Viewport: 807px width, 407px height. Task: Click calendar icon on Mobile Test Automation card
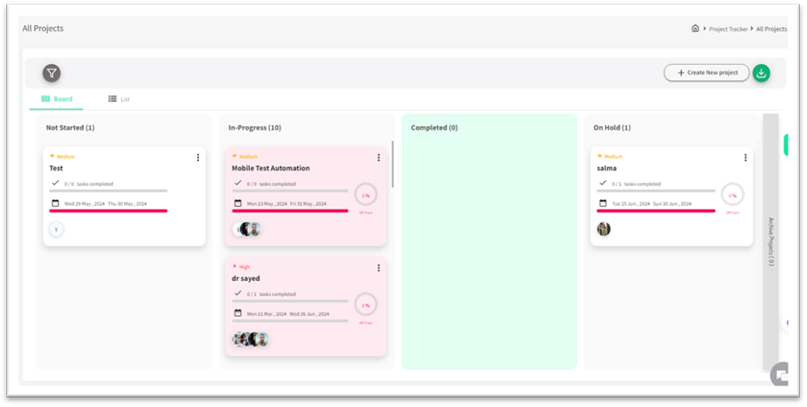pyautogui.click(x=238, y=203)
